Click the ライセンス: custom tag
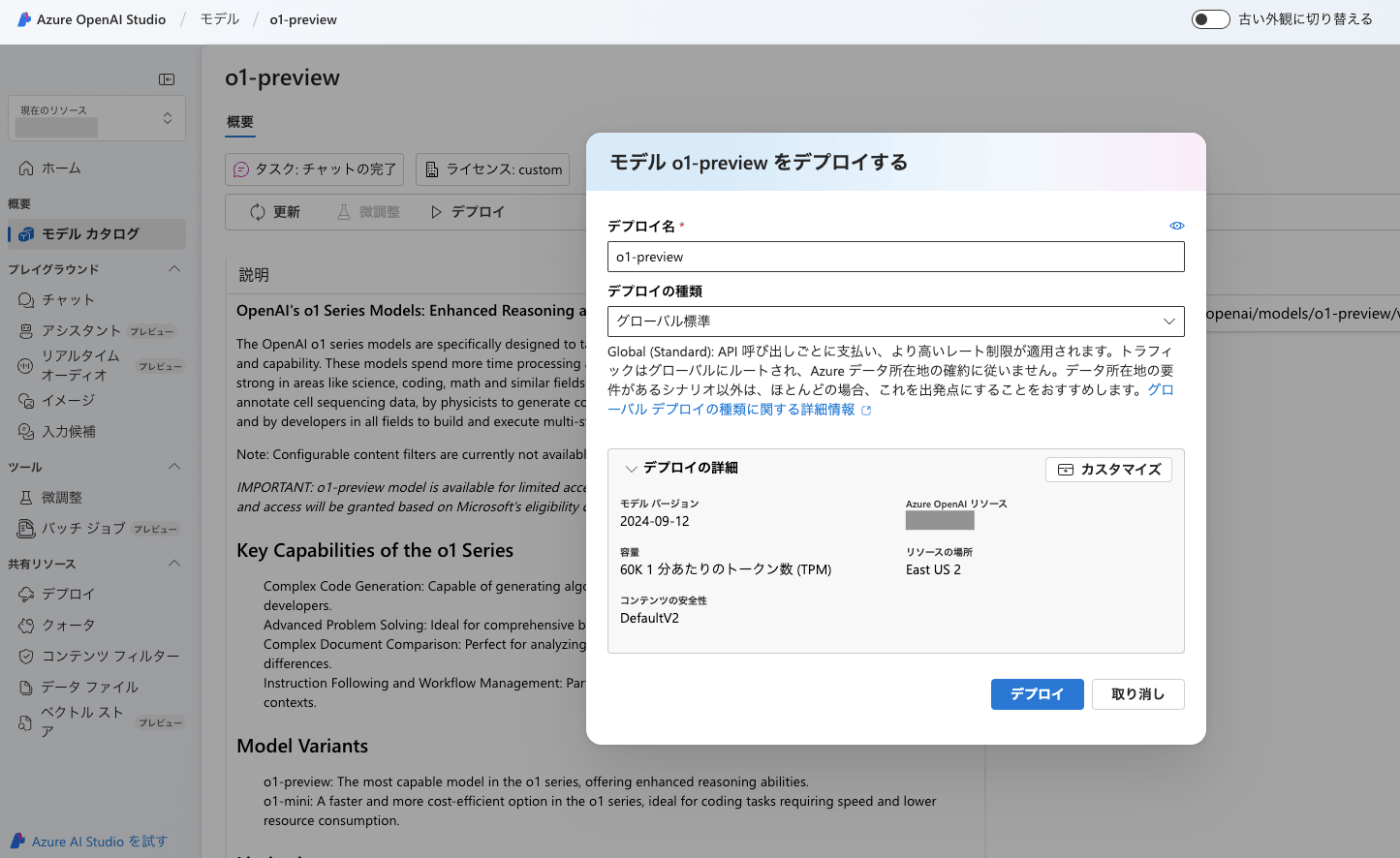Viewport: 1400px width, 858px height. click(493, 169)
